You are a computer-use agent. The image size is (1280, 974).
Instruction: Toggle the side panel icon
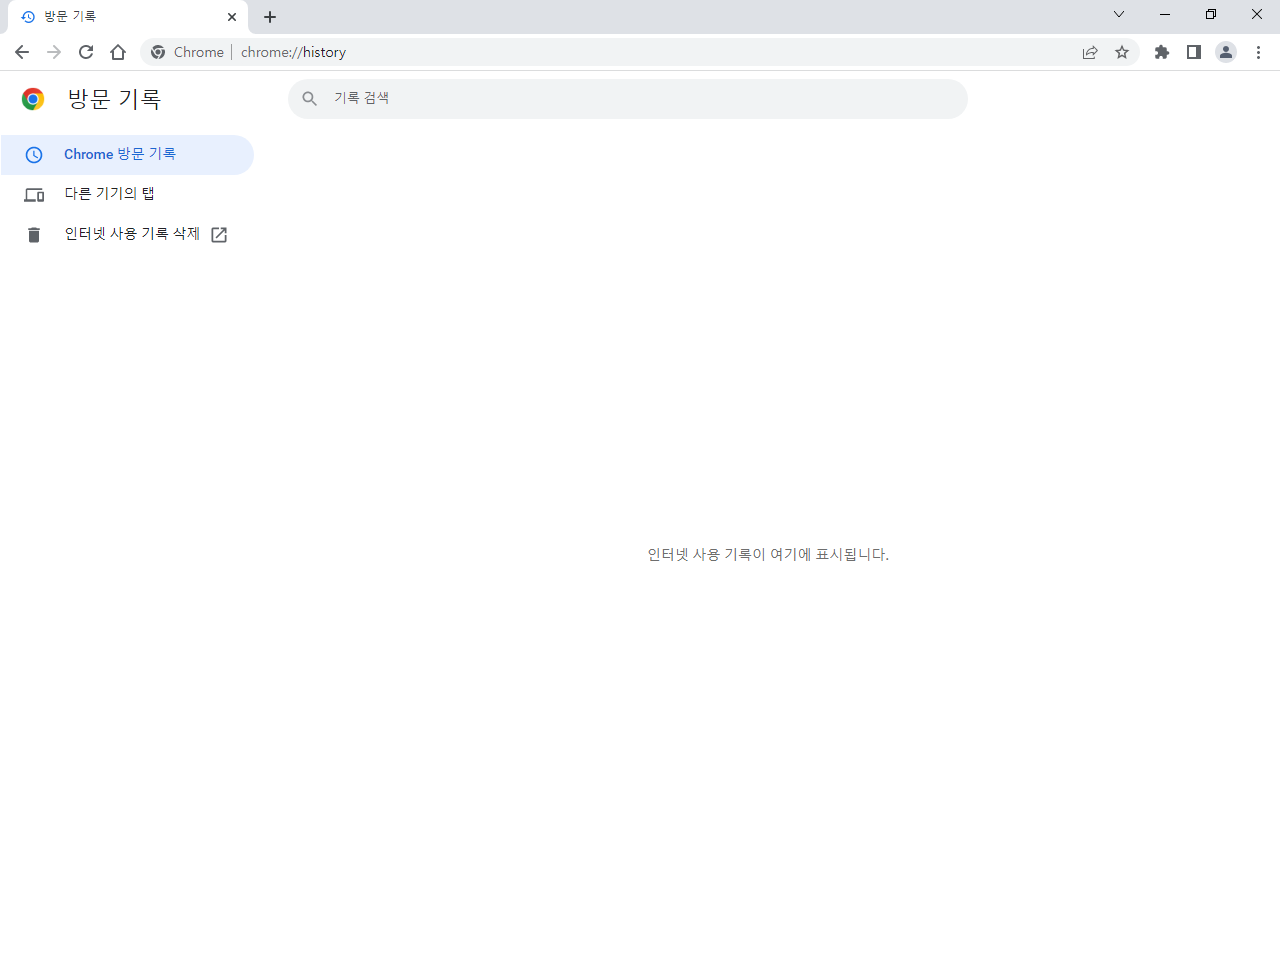click(x=1194, y=52)
